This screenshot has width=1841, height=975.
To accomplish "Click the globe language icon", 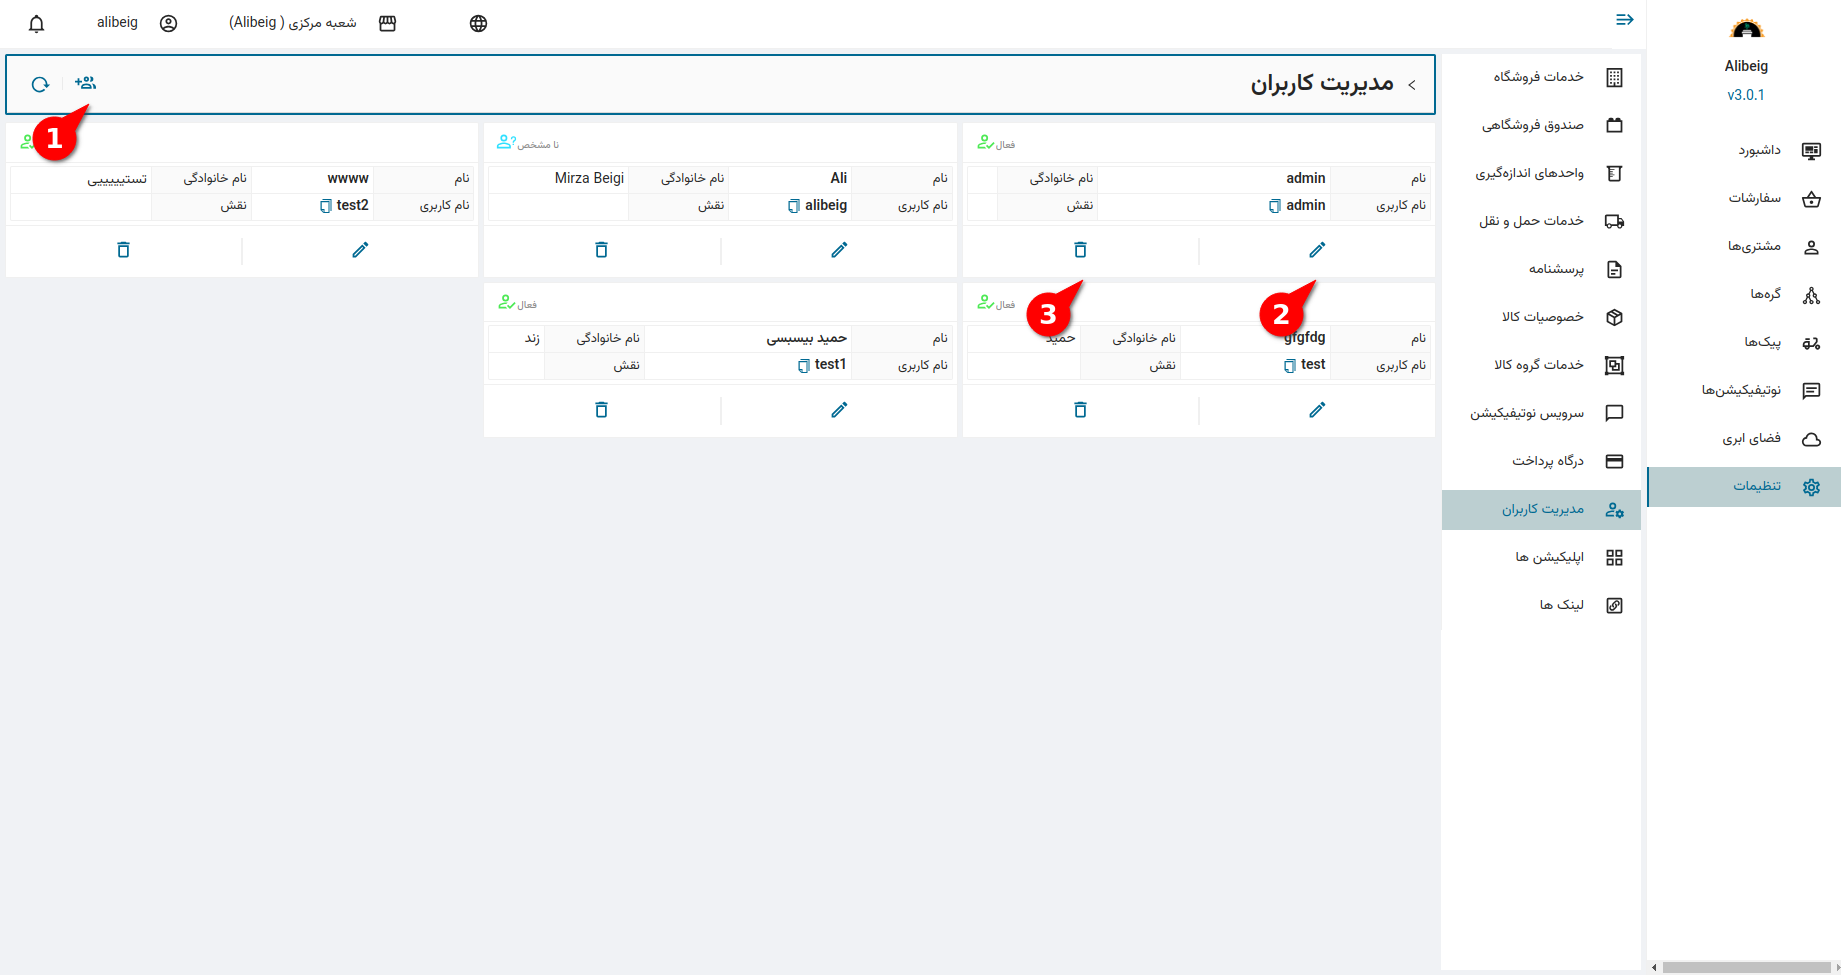I will (478, 24).
